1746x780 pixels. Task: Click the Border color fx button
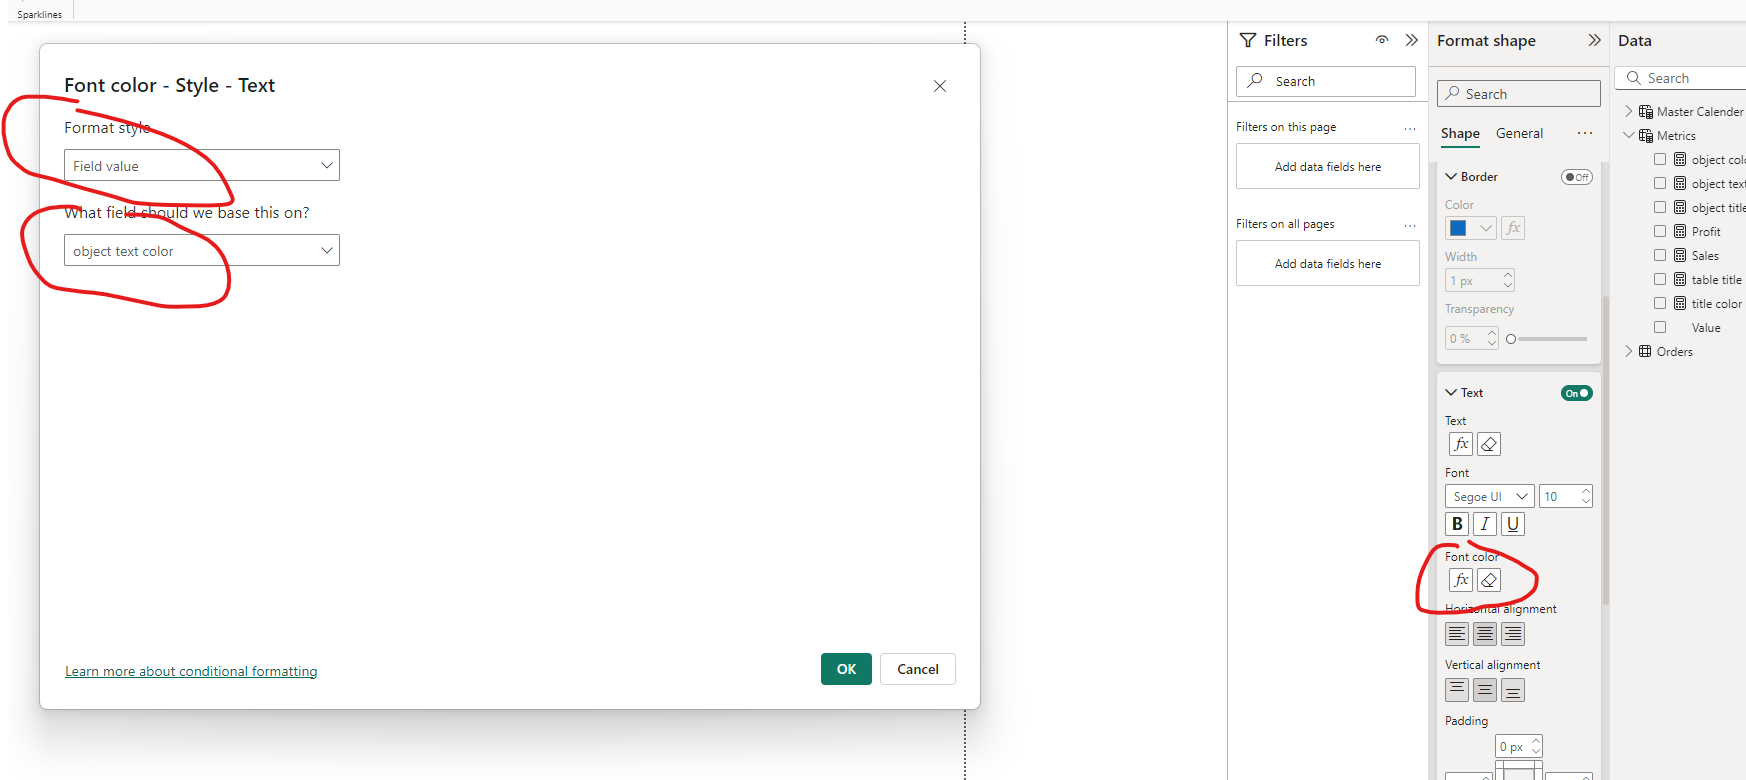pos(1513,228)
